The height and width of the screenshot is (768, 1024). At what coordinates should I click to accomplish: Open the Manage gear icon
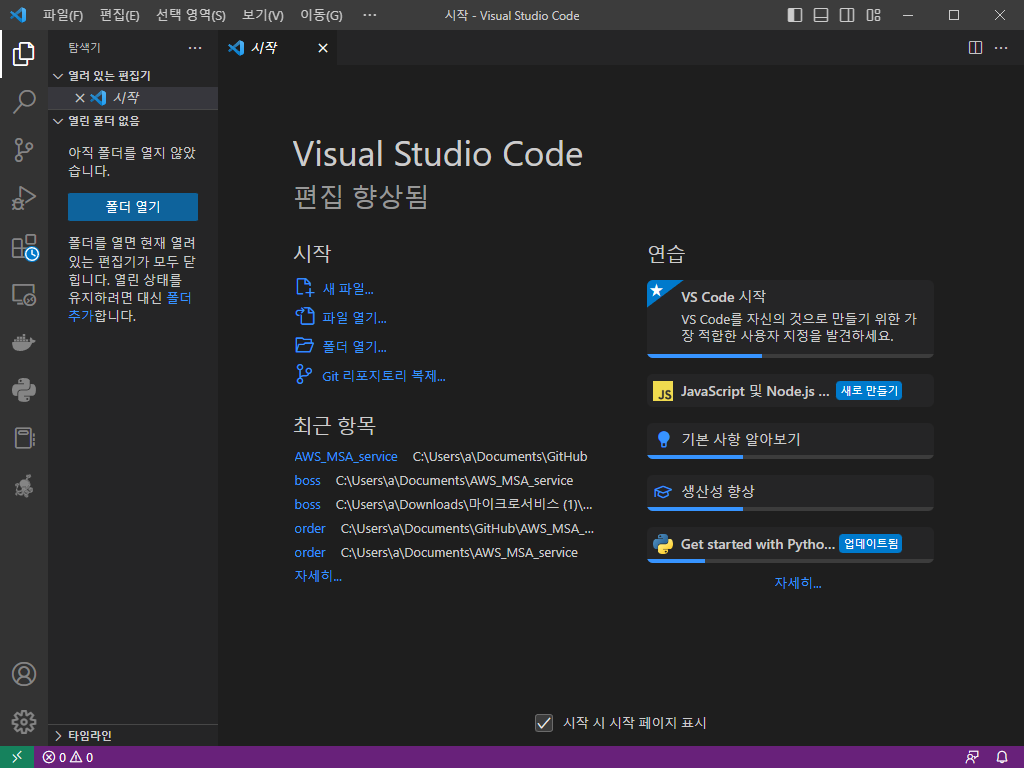pyautogui.click(x=24, y=722)
